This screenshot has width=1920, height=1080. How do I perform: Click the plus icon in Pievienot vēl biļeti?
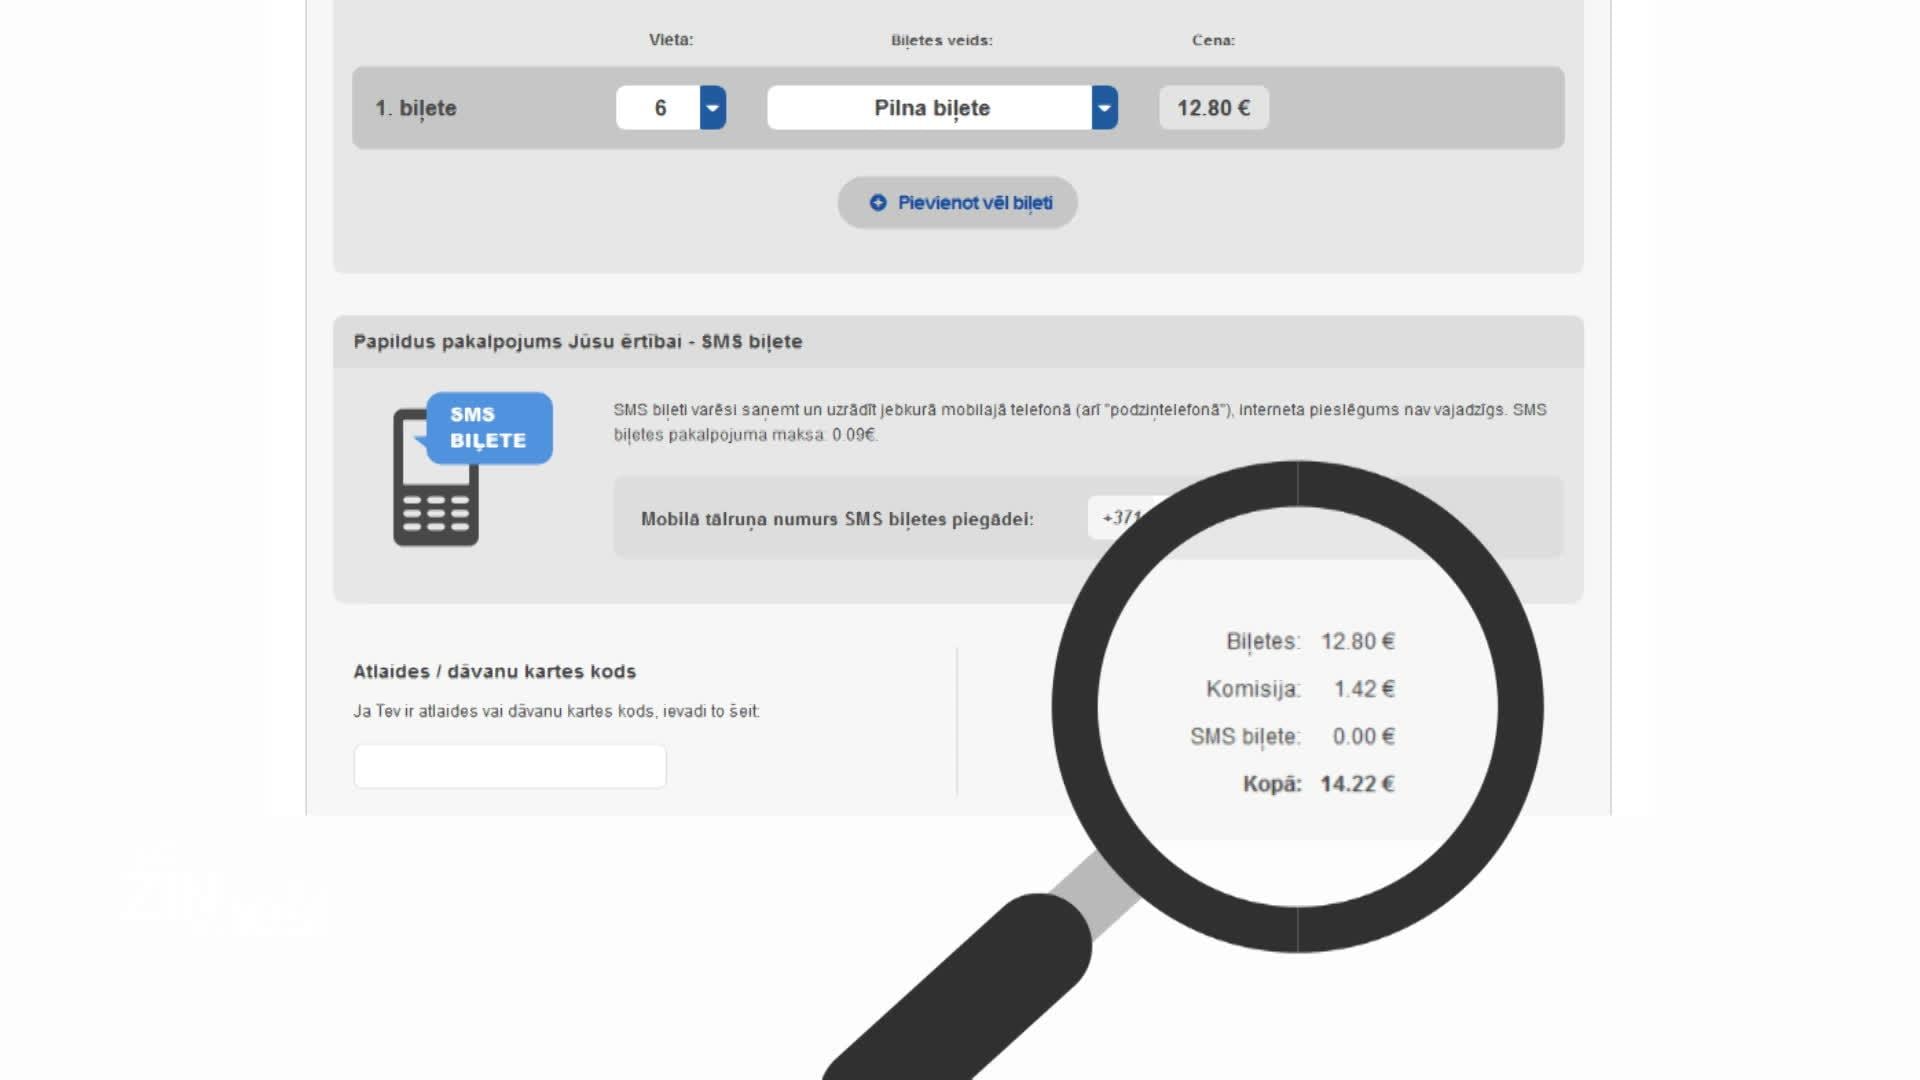[x=877, y=203]
